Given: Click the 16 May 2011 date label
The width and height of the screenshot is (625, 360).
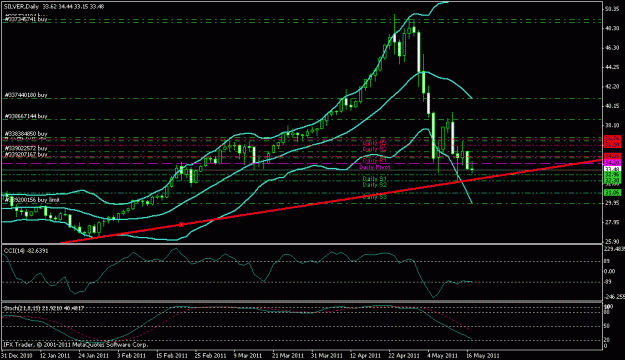Looking at the screenshot, I should pos(483,355).
